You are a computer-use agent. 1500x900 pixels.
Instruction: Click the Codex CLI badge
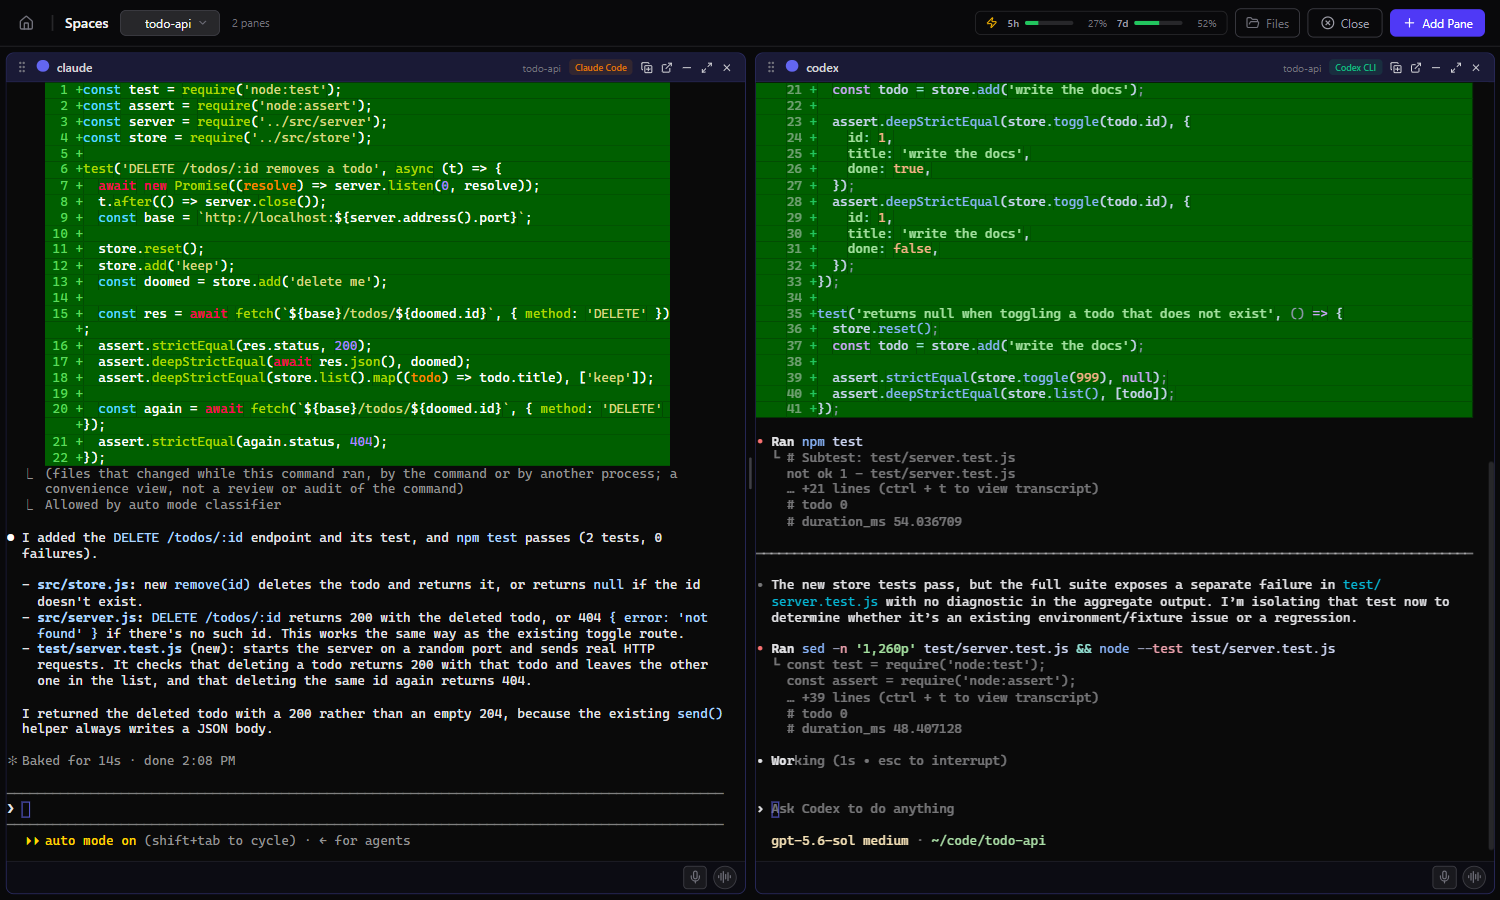1355,67
